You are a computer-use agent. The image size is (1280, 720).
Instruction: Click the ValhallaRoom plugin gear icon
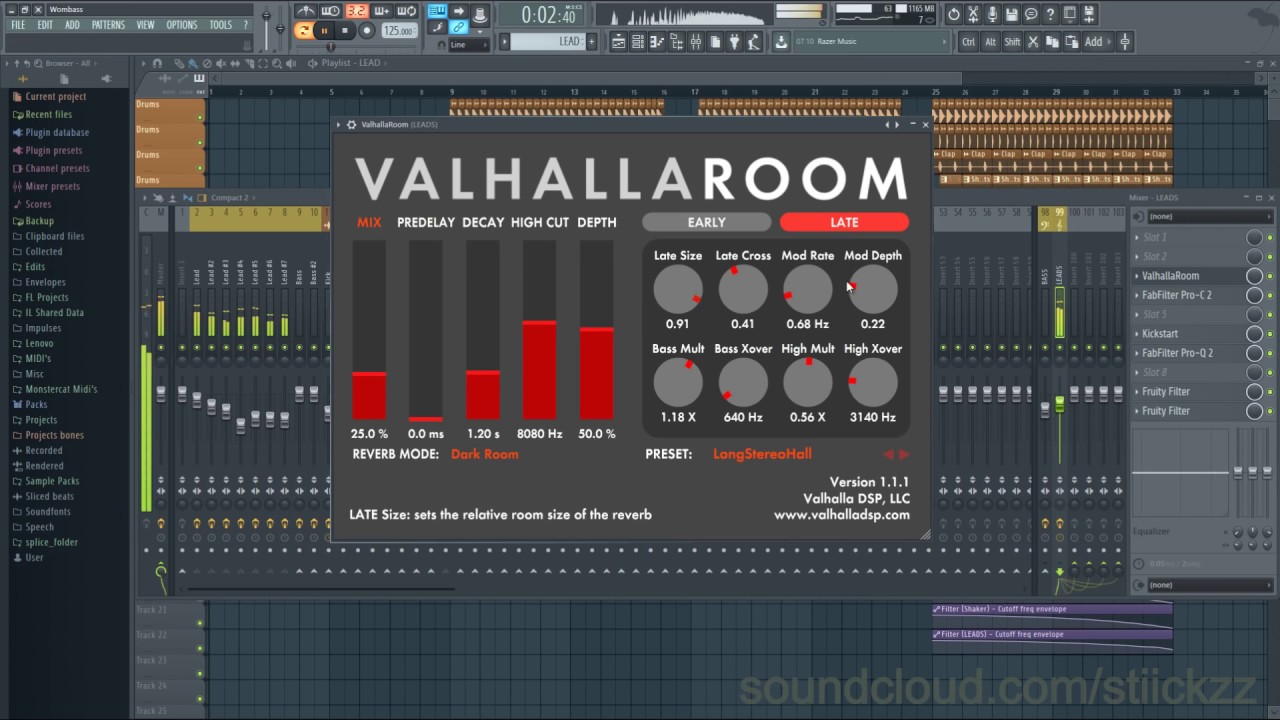click(x=351, y=125)
